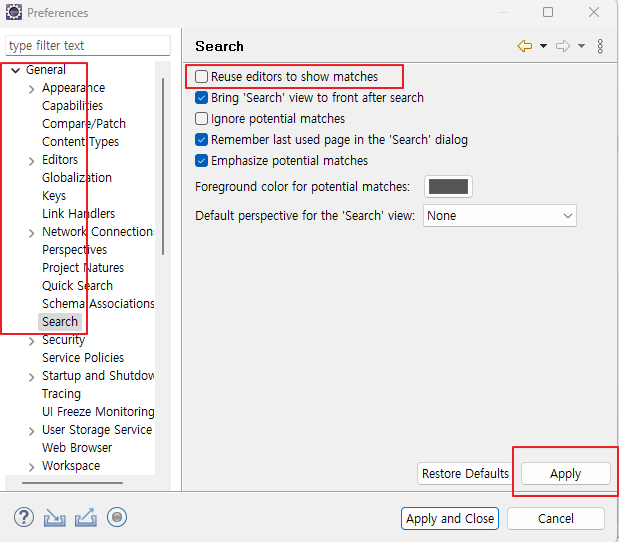Click the Help question mark icon

(x=24, y=517)
